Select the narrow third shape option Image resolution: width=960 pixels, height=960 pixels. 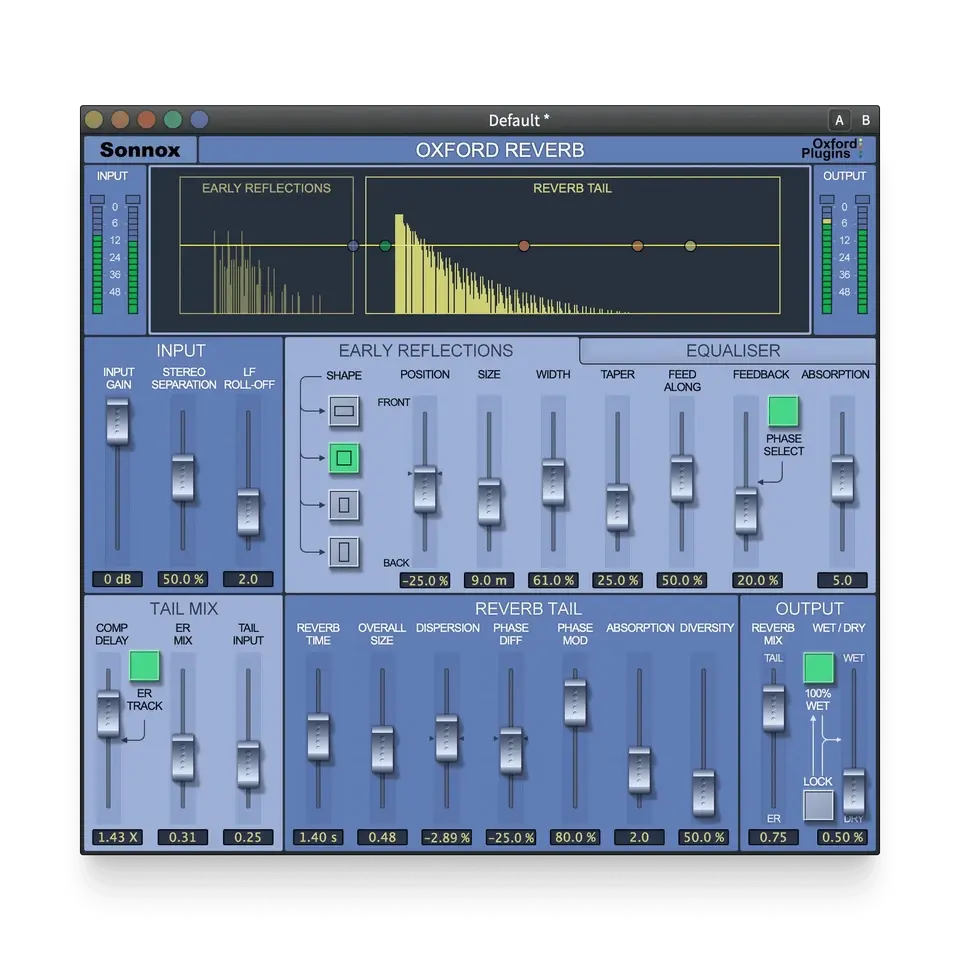(344, 505)
